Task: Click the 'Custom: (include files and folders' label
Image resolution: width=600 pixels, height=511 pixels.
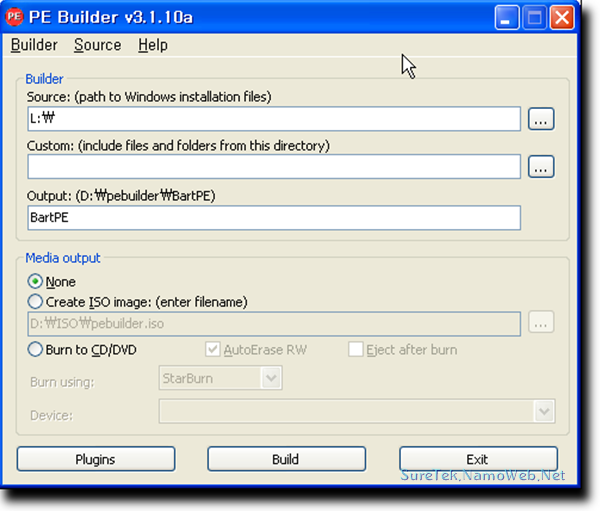Action: (178, 146)
